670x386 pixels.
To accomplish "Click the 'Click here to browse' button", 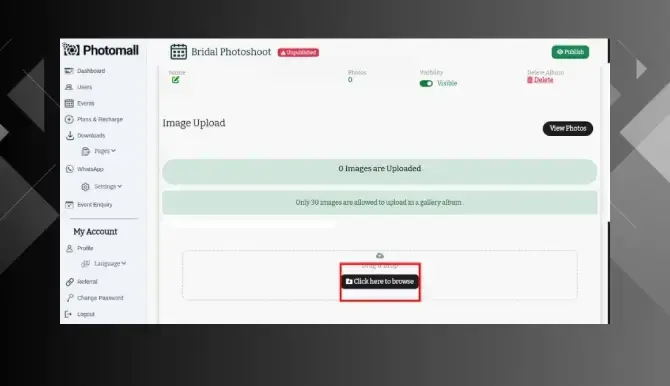I will (380, 281).
